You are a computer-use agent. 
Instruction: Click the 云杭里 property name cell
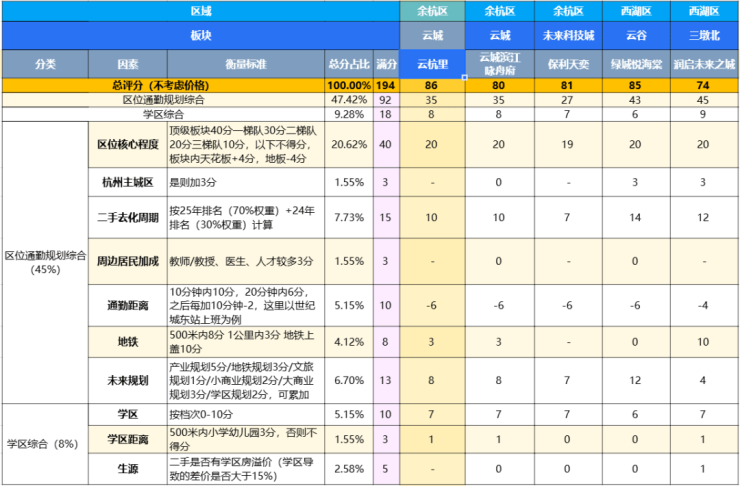pos(432,63)
